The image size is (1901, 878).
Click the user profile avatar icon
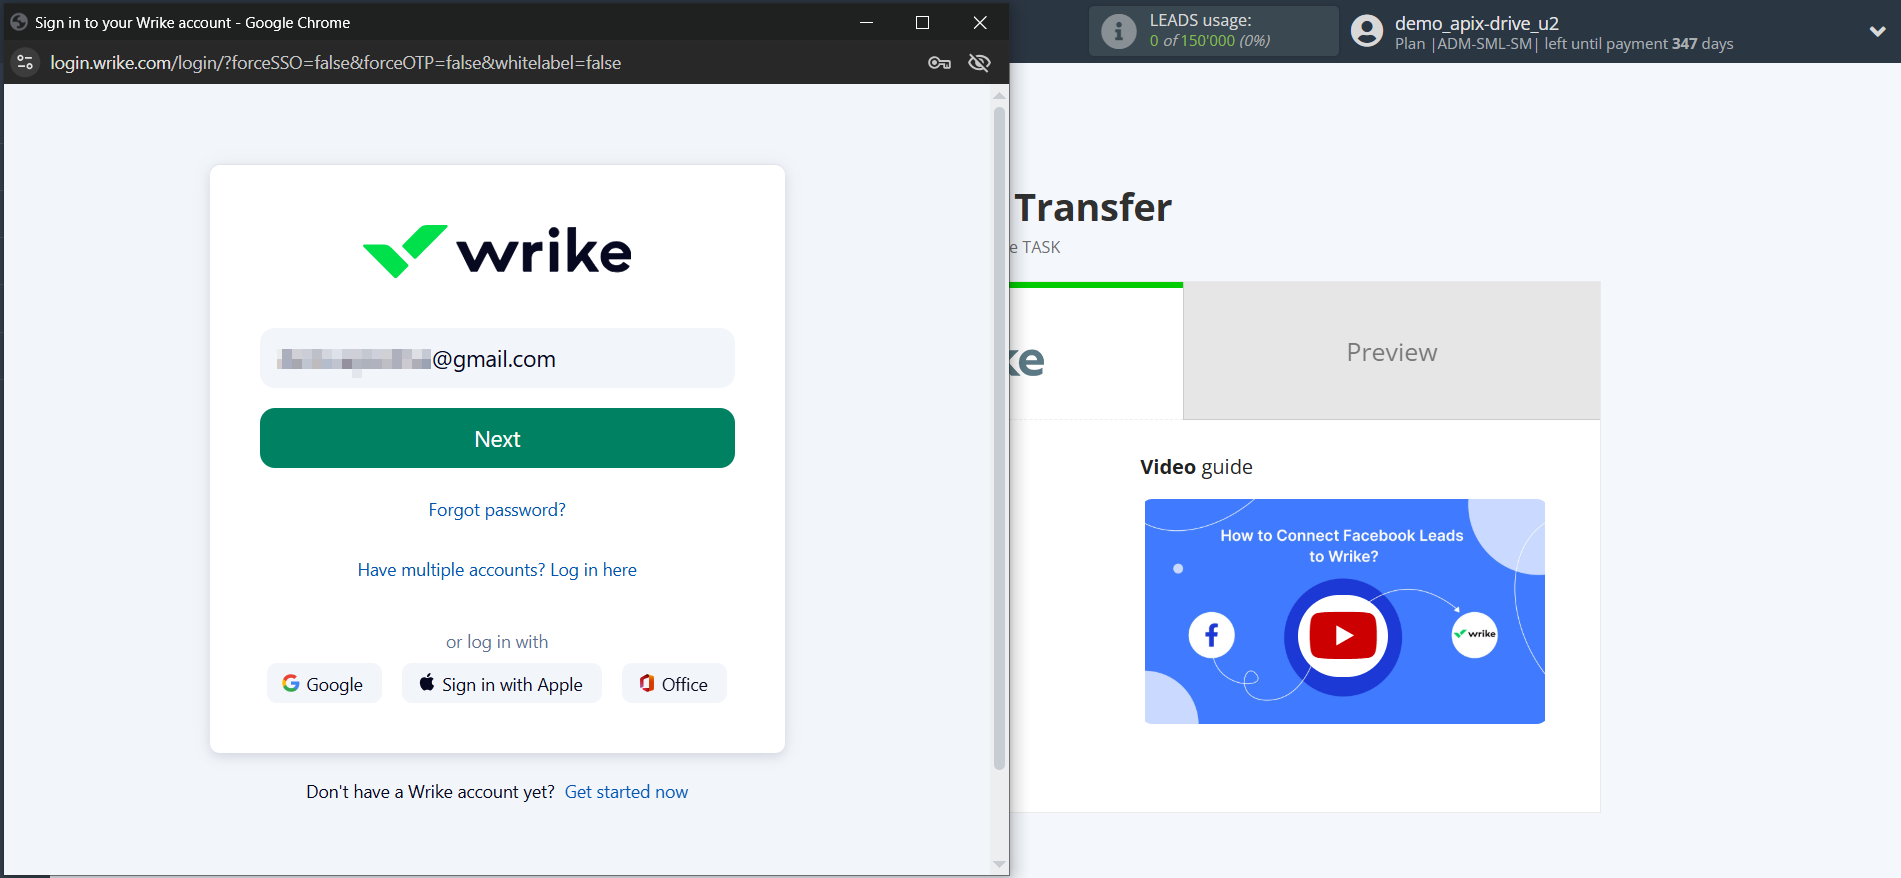(x=1366, y=31)
